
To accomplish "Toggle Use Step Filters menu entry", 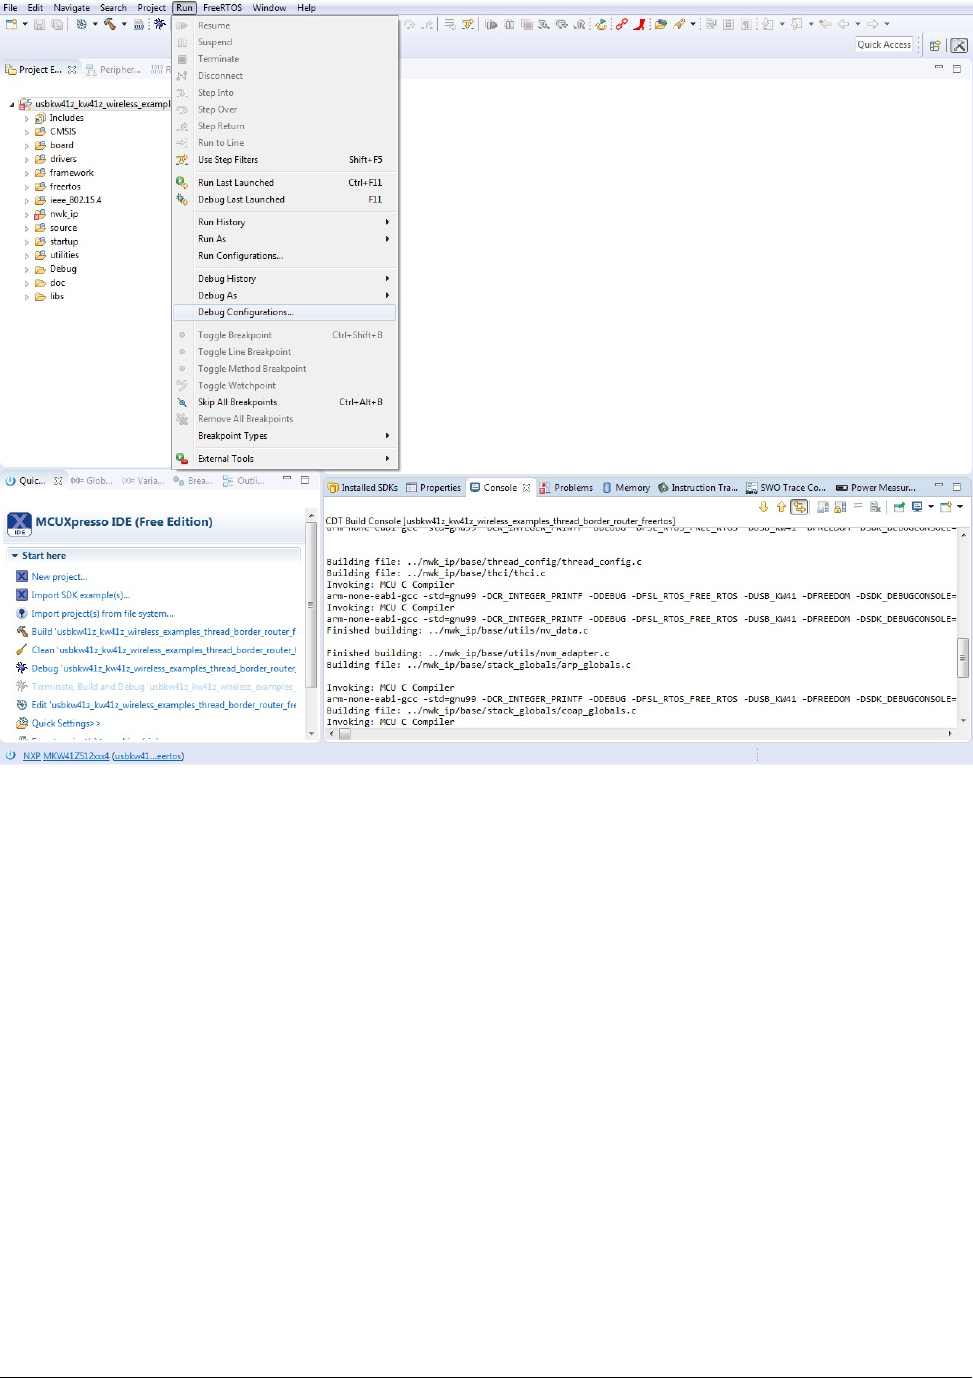I will pyautogui.click(x=285, y=160).
